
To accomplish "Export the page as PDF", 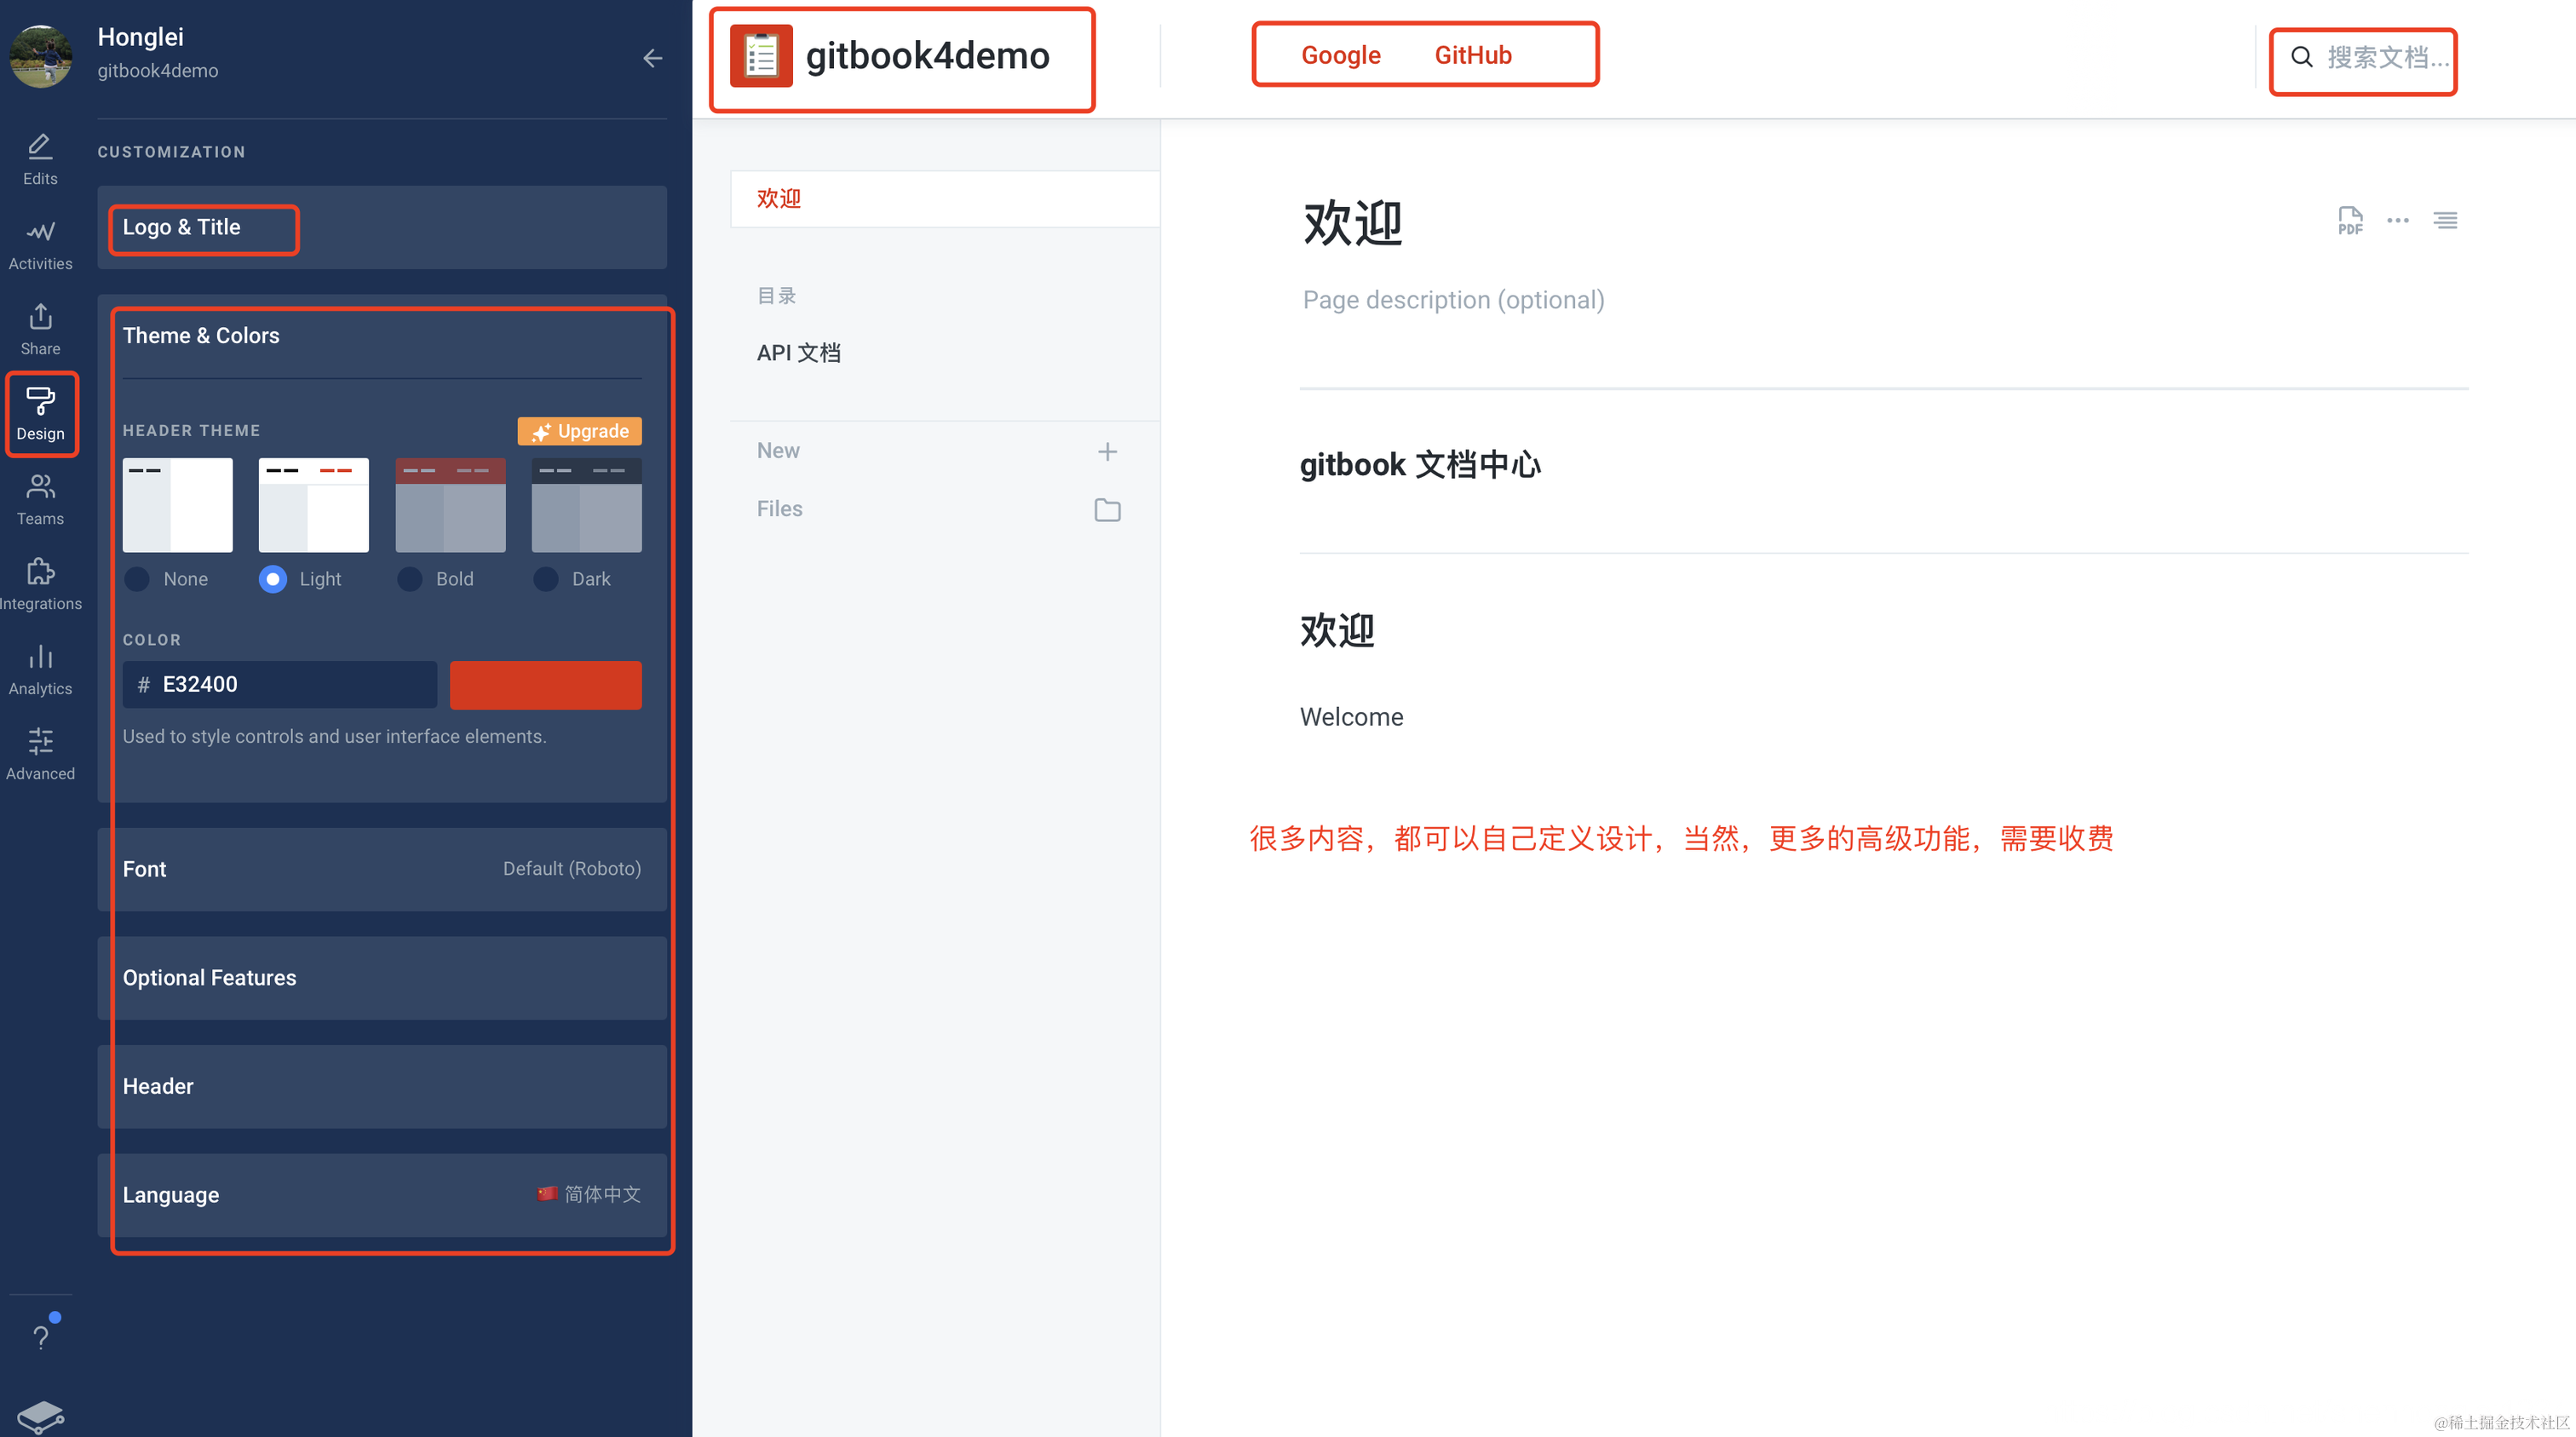I will click(x=2350, y=220).
